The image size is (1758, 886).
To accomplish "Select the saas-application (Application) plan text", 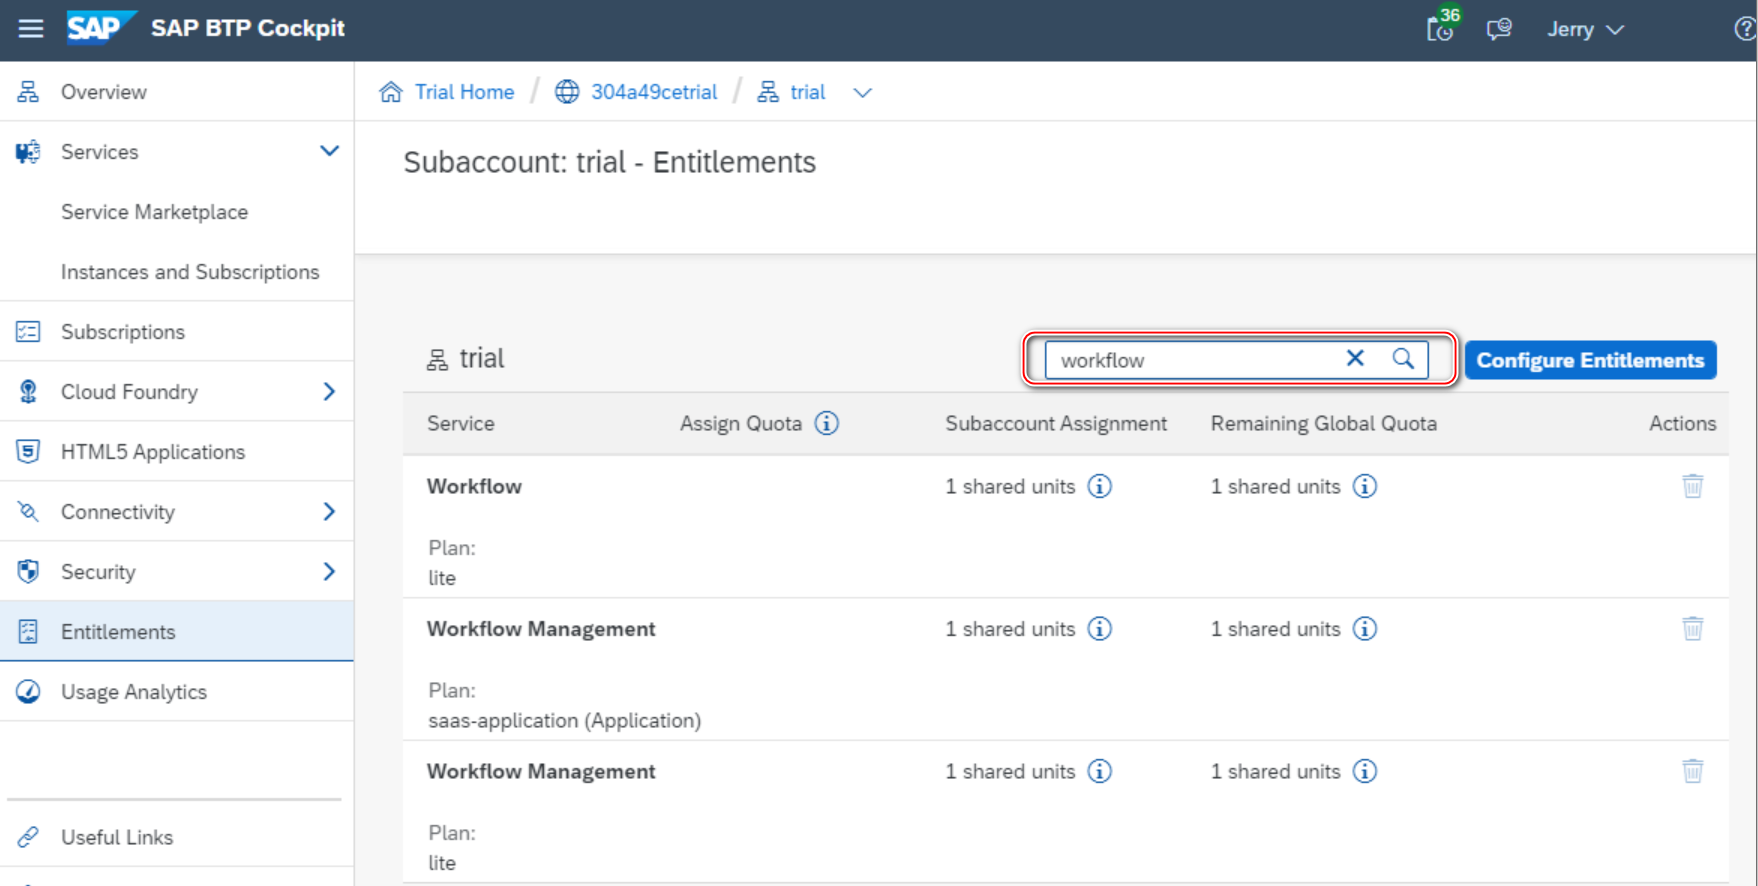I will (564, 720).
